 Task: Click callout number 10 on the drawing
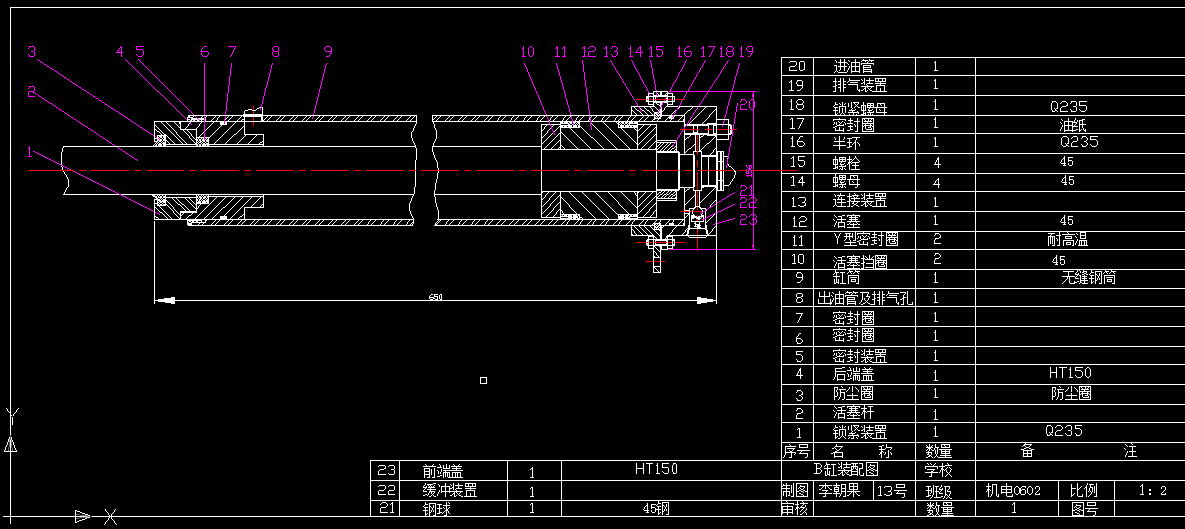tap(528, 51)
